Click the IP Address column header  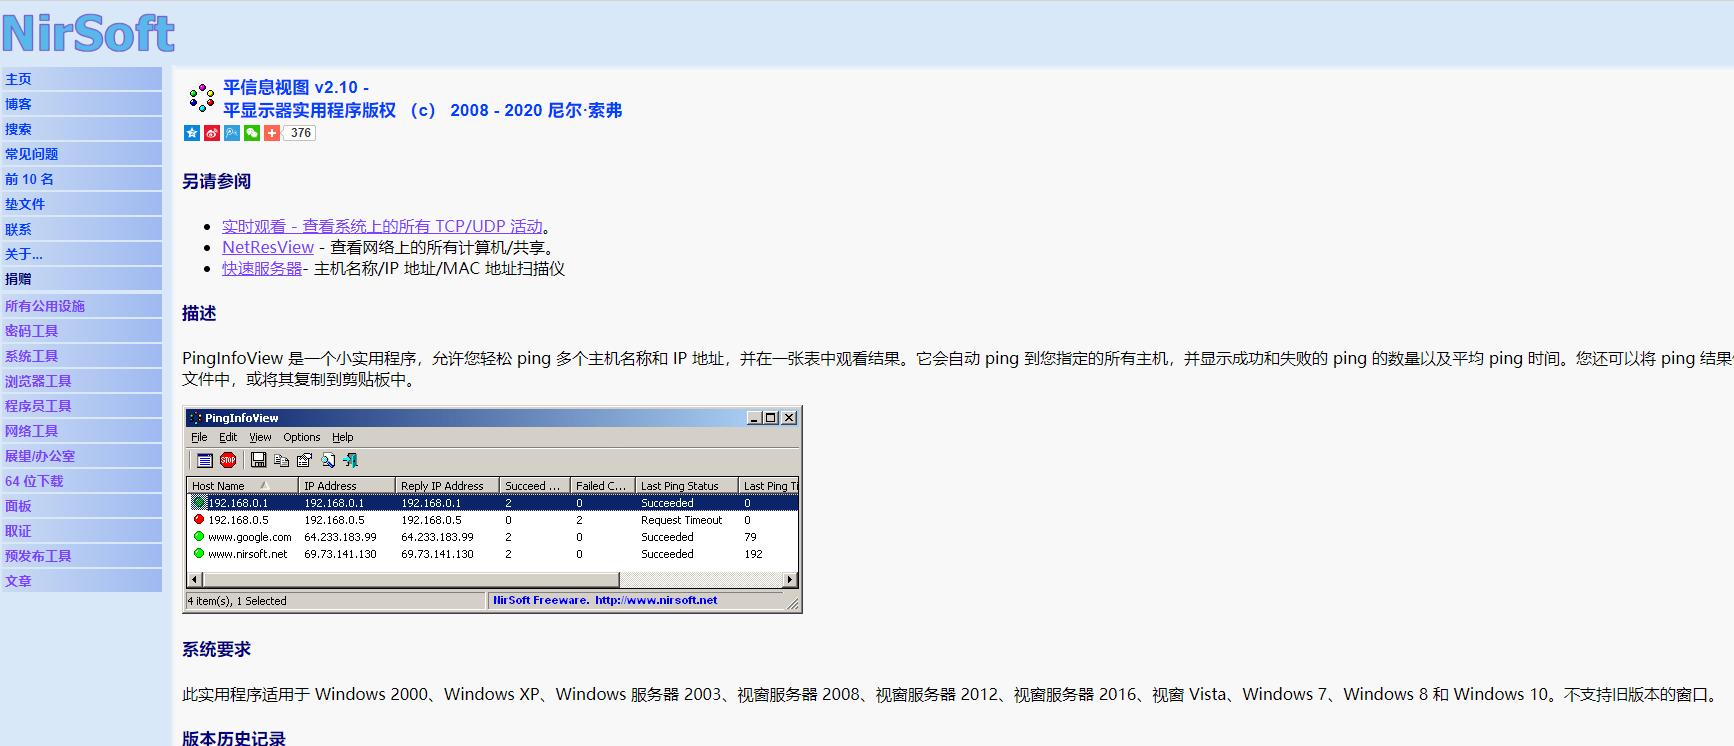point(347,485)
